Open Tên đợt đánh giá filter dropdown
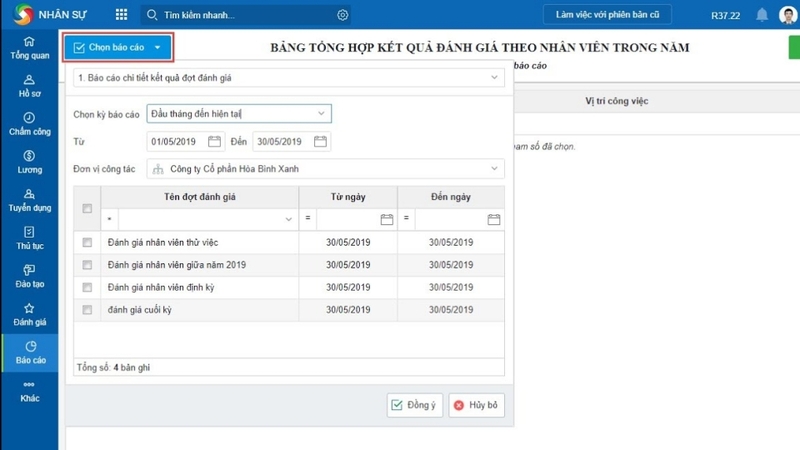 [288, 219]
